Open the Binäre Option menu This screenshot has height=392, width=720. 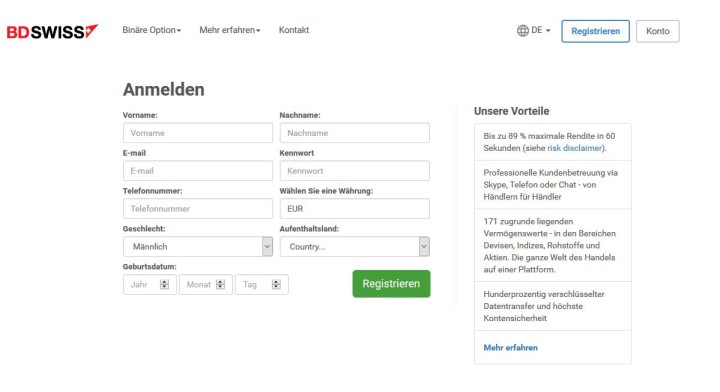click(152, 30)
